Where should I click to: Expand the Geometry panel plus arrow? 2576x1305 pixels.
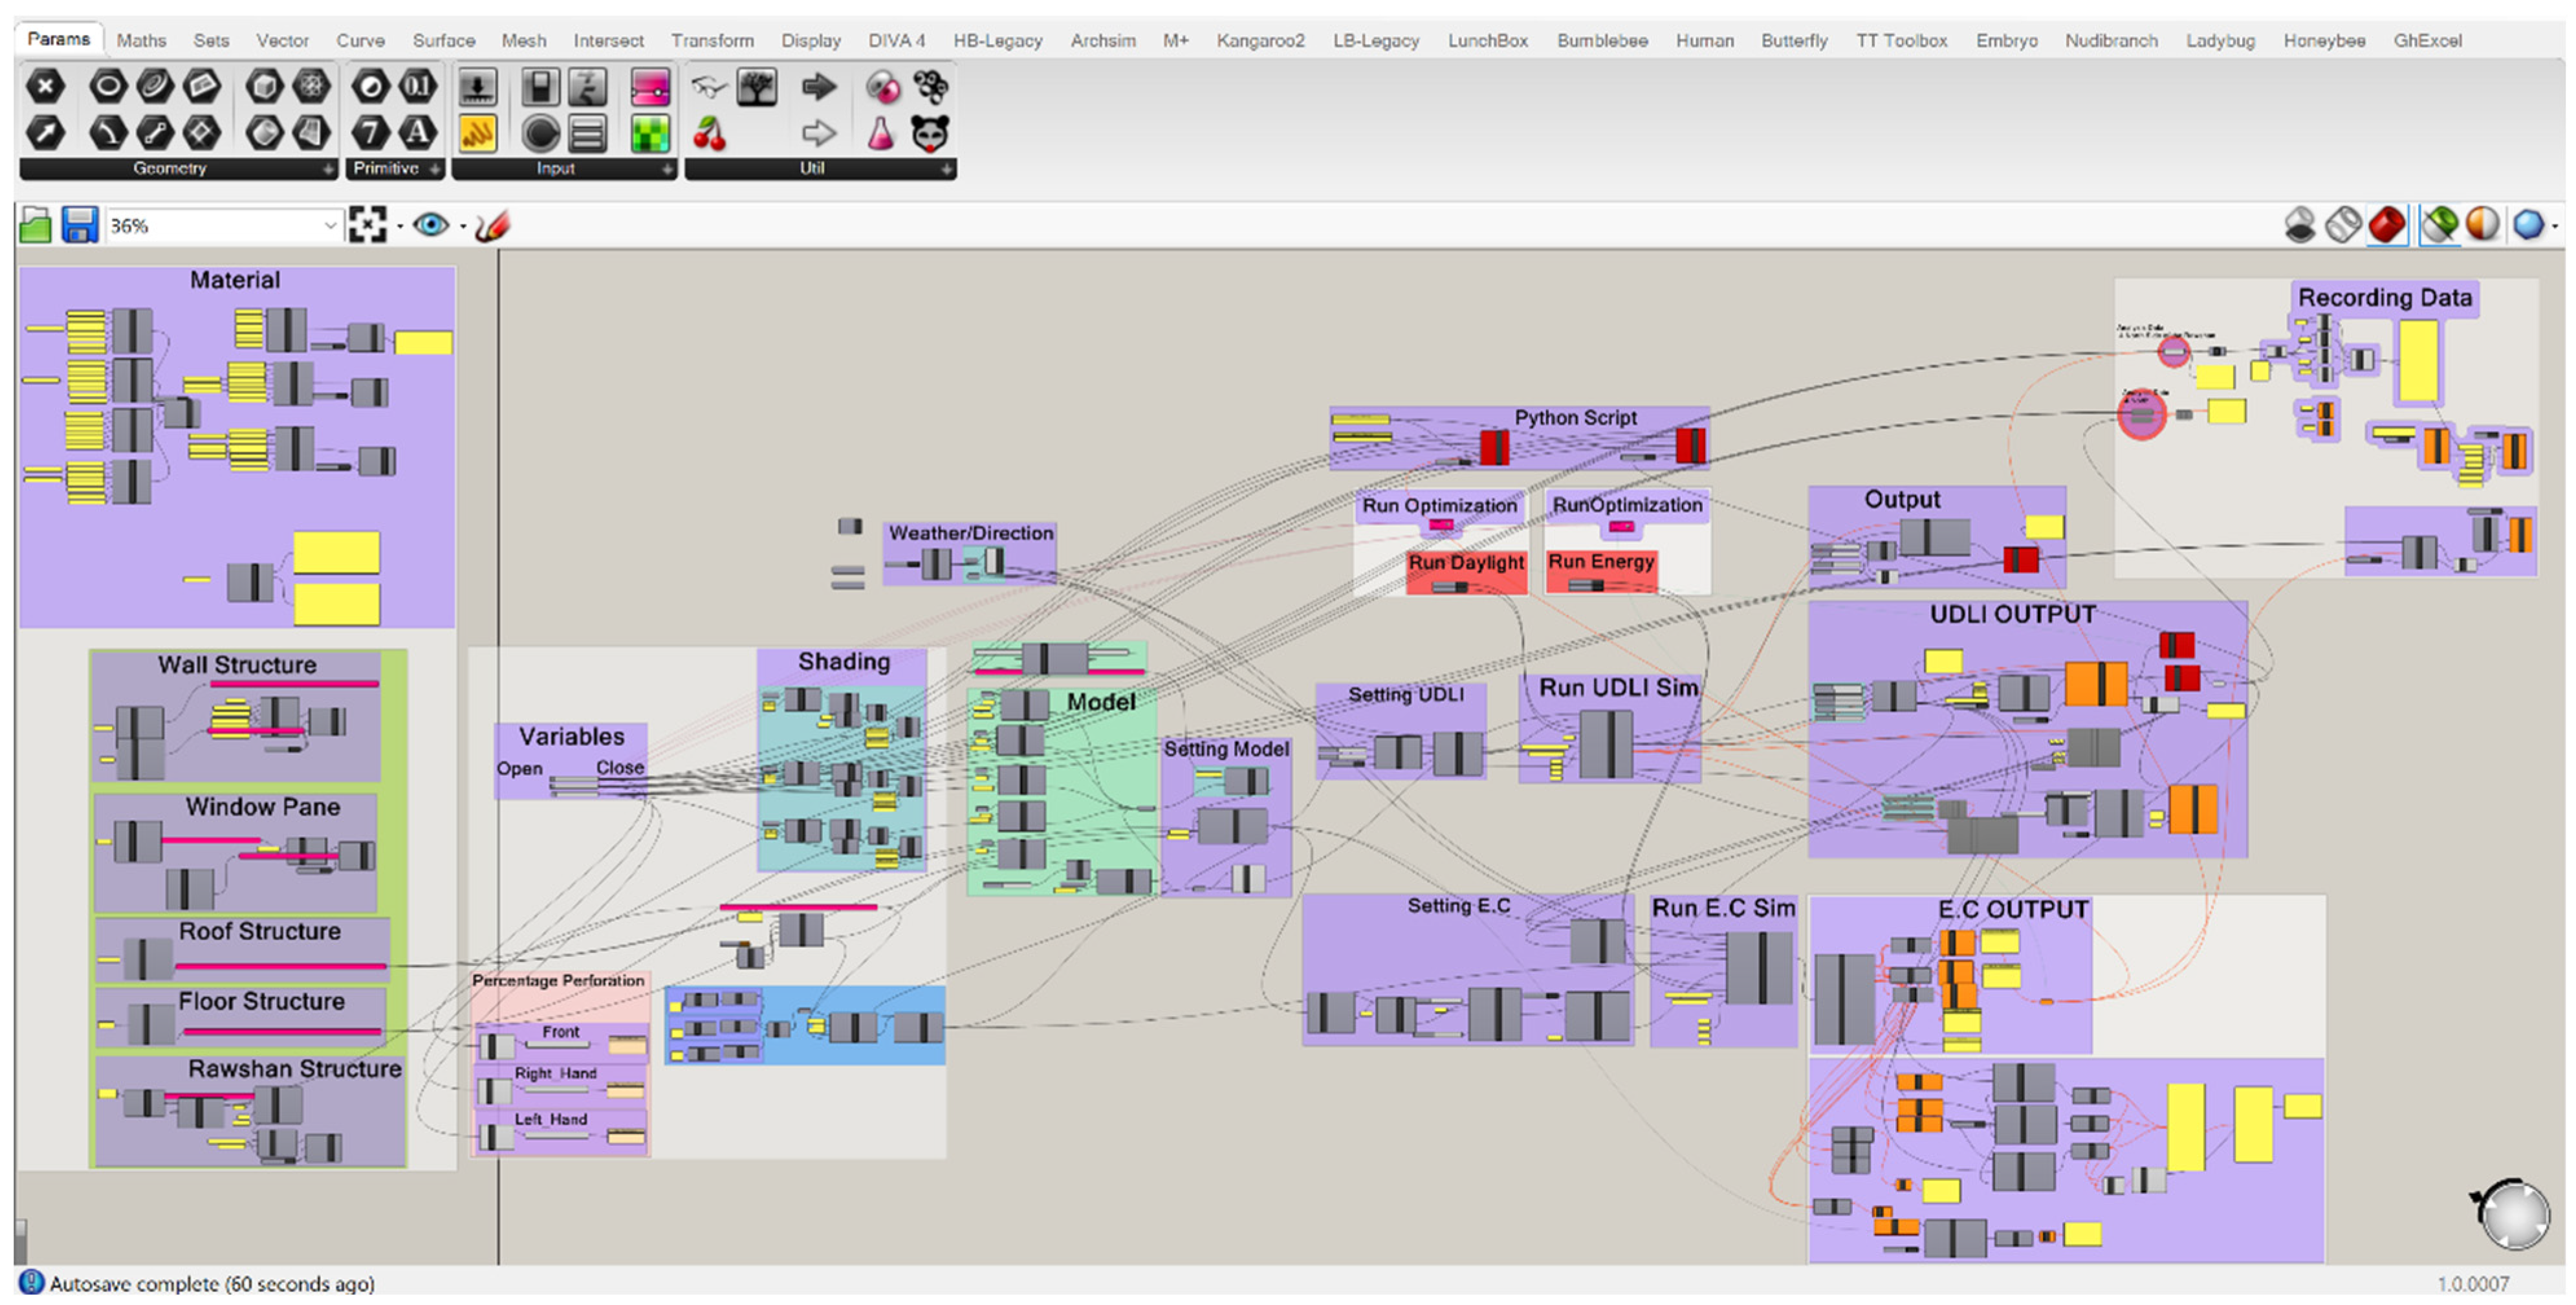coord(328,169)
